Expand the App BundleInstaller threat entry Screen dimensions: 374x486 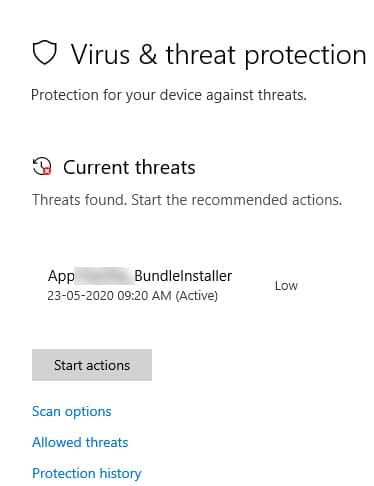[x=173, y=285]
